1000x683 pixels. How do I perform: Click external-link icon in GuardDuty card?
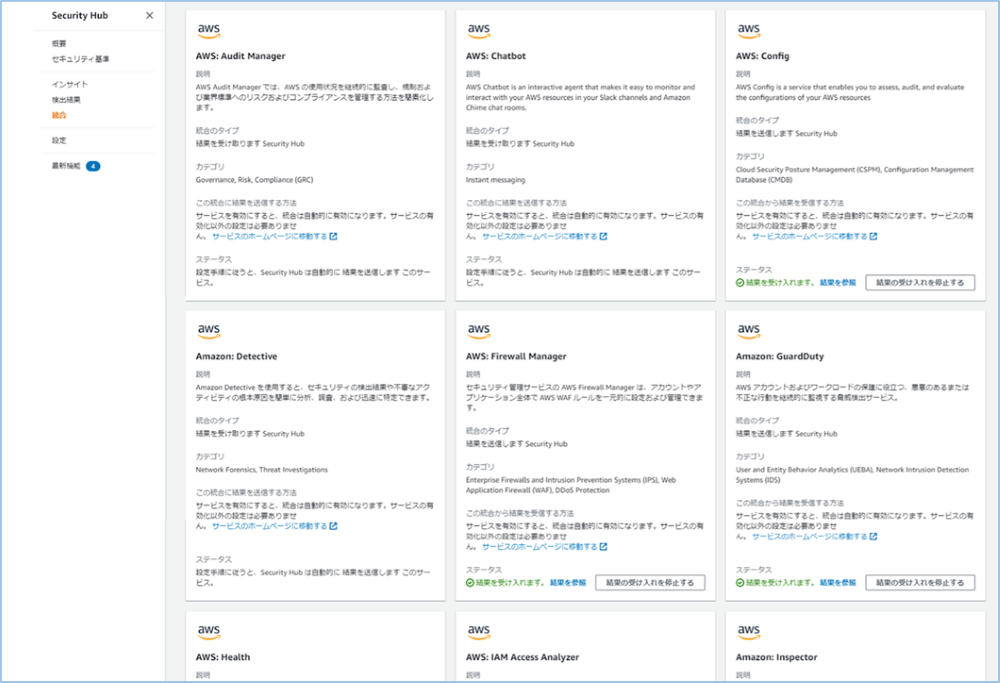[x=873, y=536]
